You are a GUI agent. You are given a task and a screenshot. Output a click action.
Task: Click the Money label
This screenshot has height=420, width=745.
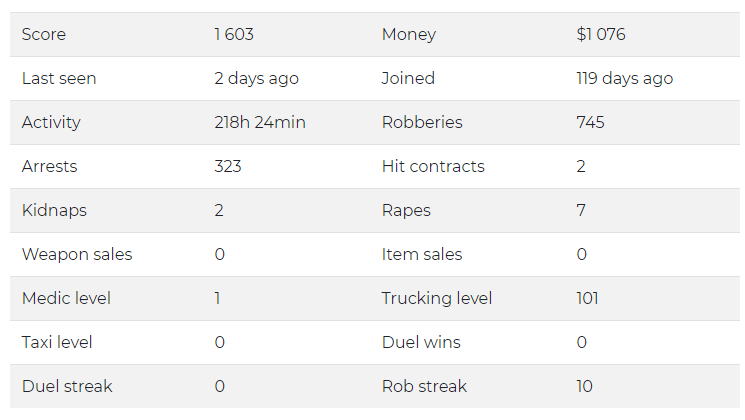(409, 35)
